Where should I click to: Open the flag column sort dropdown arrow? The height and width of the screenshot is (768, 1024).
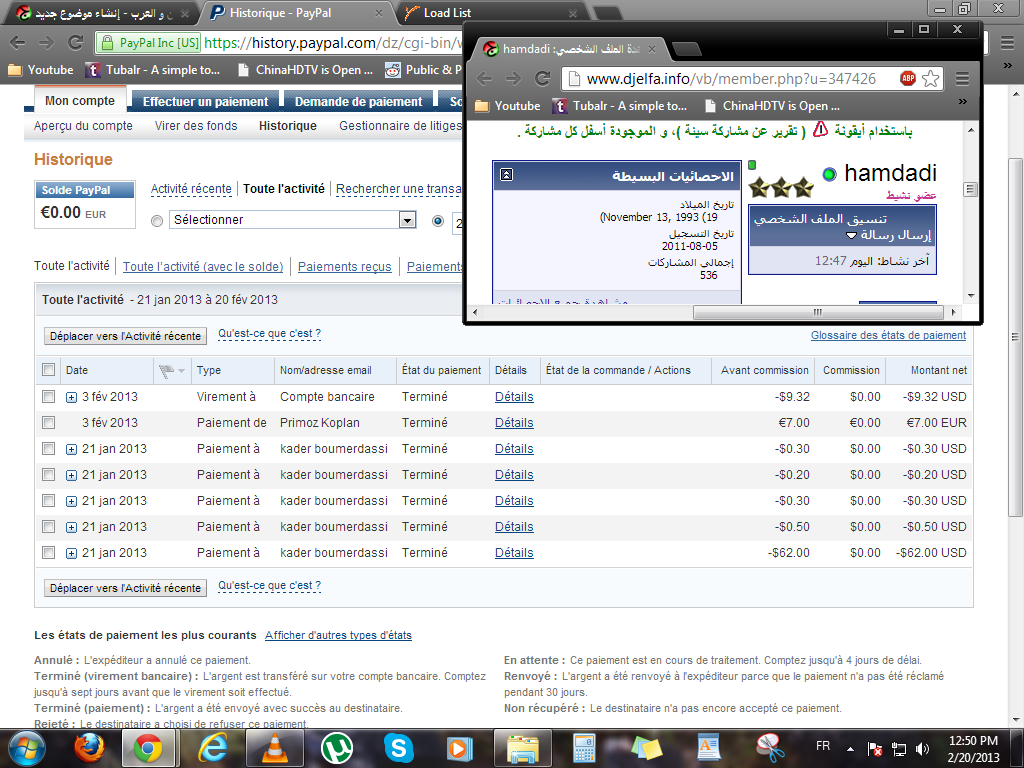[182, 371]
